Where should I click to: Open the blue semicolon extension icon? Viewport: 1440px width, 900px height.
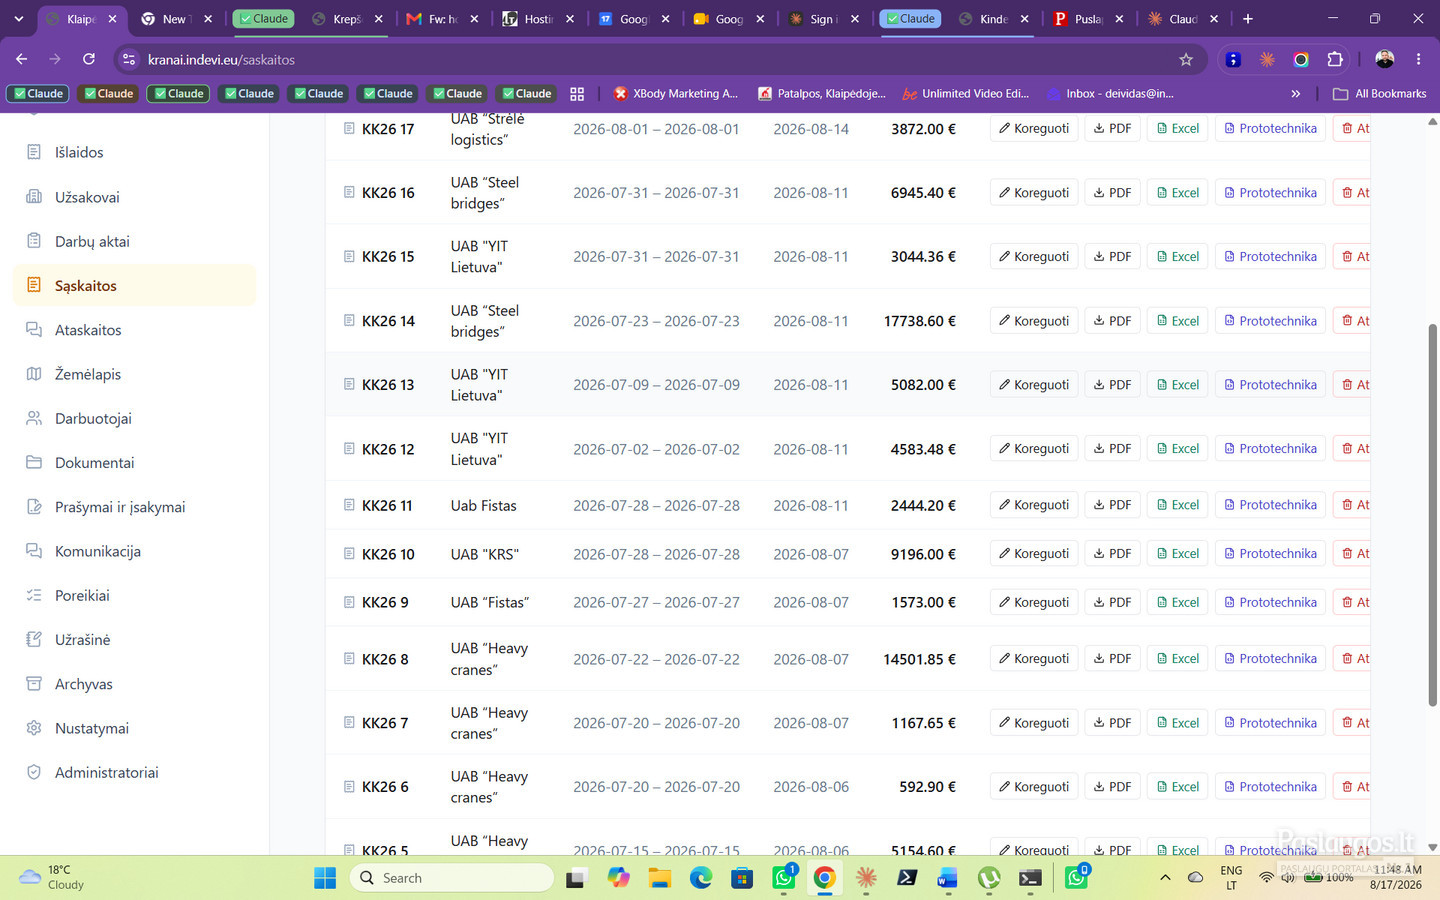1233,60
